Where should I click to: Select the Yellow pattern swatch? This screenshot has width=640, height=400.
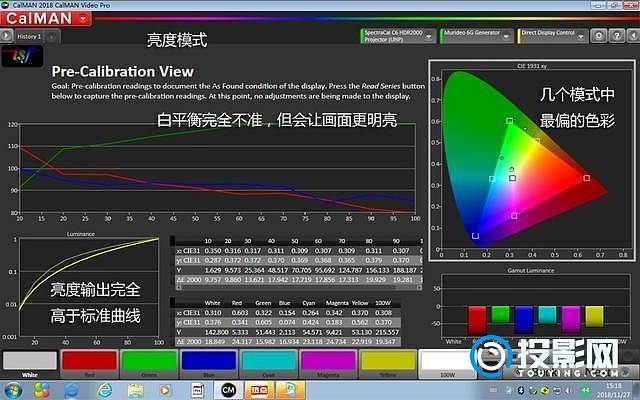tap(388, 364)
